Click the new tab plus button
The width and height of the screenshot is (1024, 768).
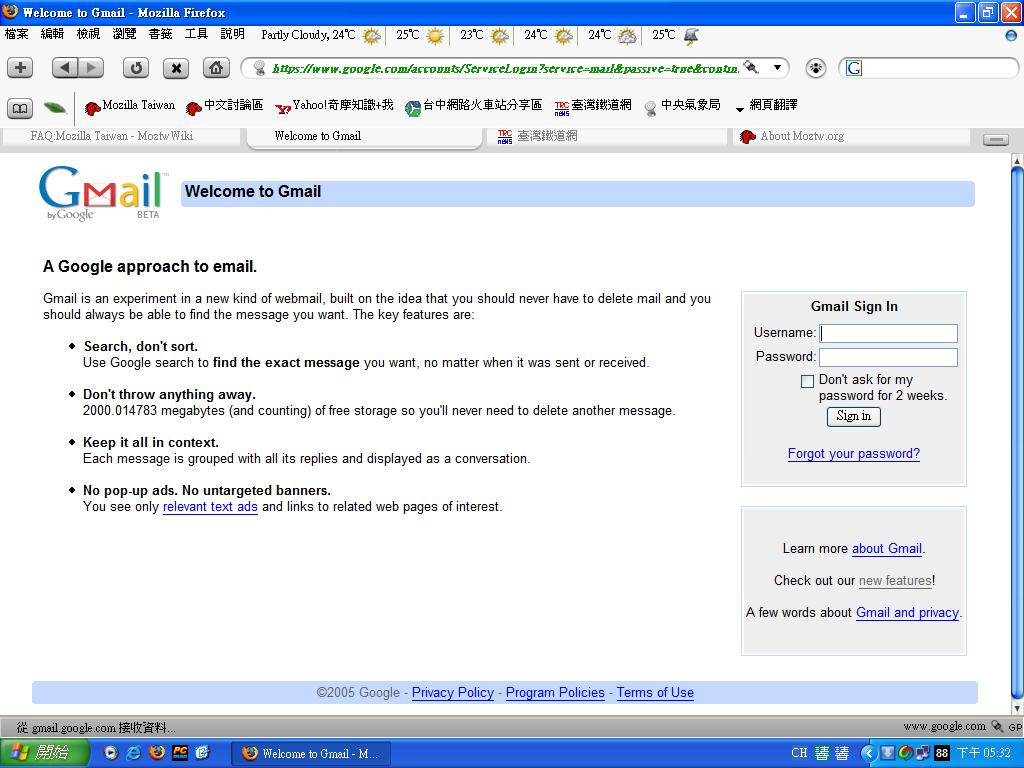(x=21, y=68)
